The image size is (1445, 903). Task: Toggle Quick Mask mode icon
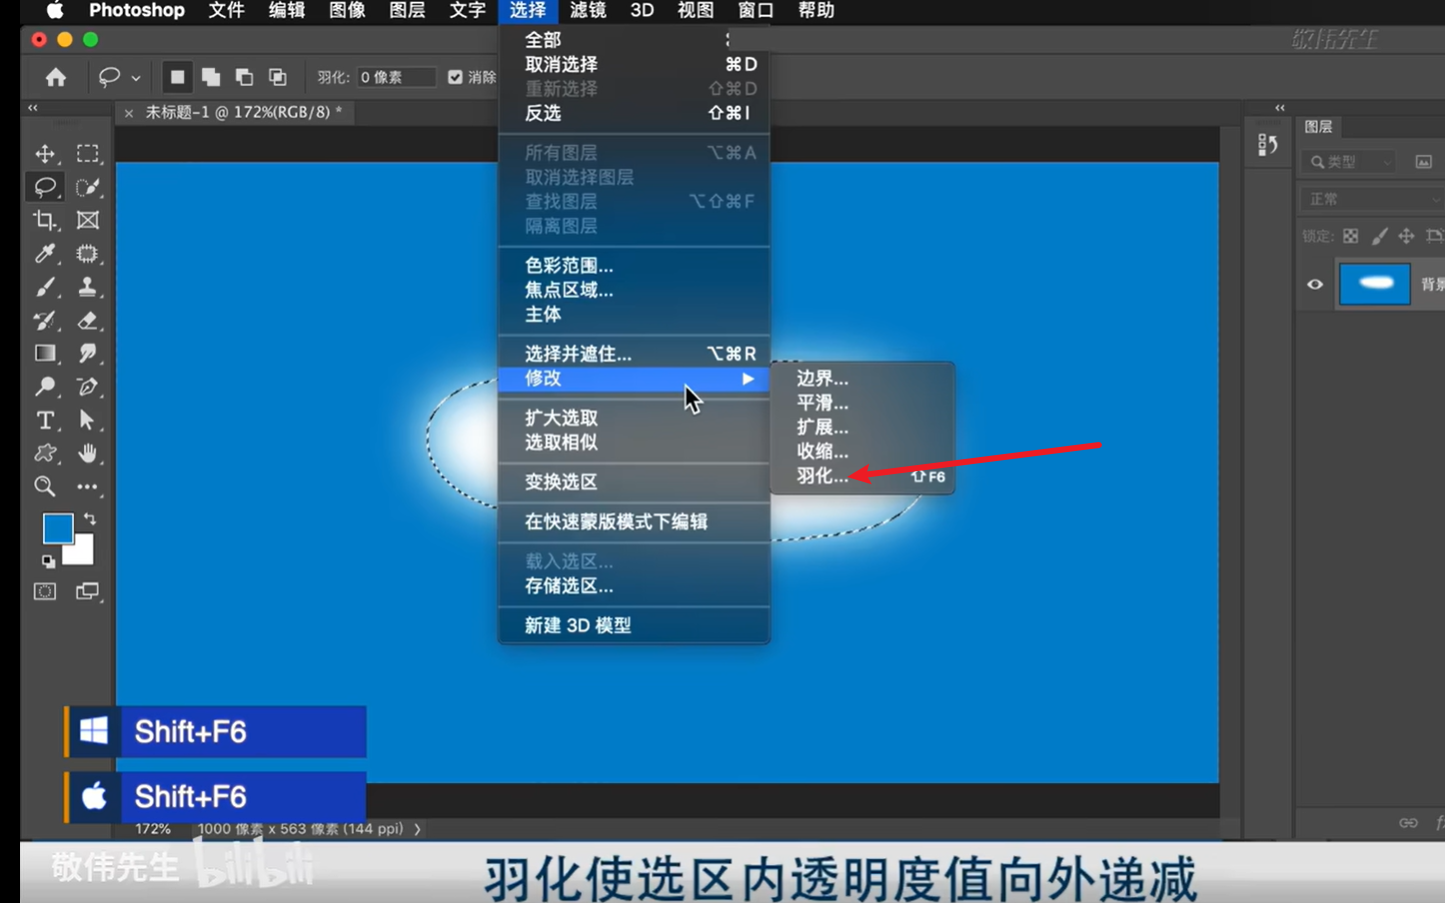45,591
